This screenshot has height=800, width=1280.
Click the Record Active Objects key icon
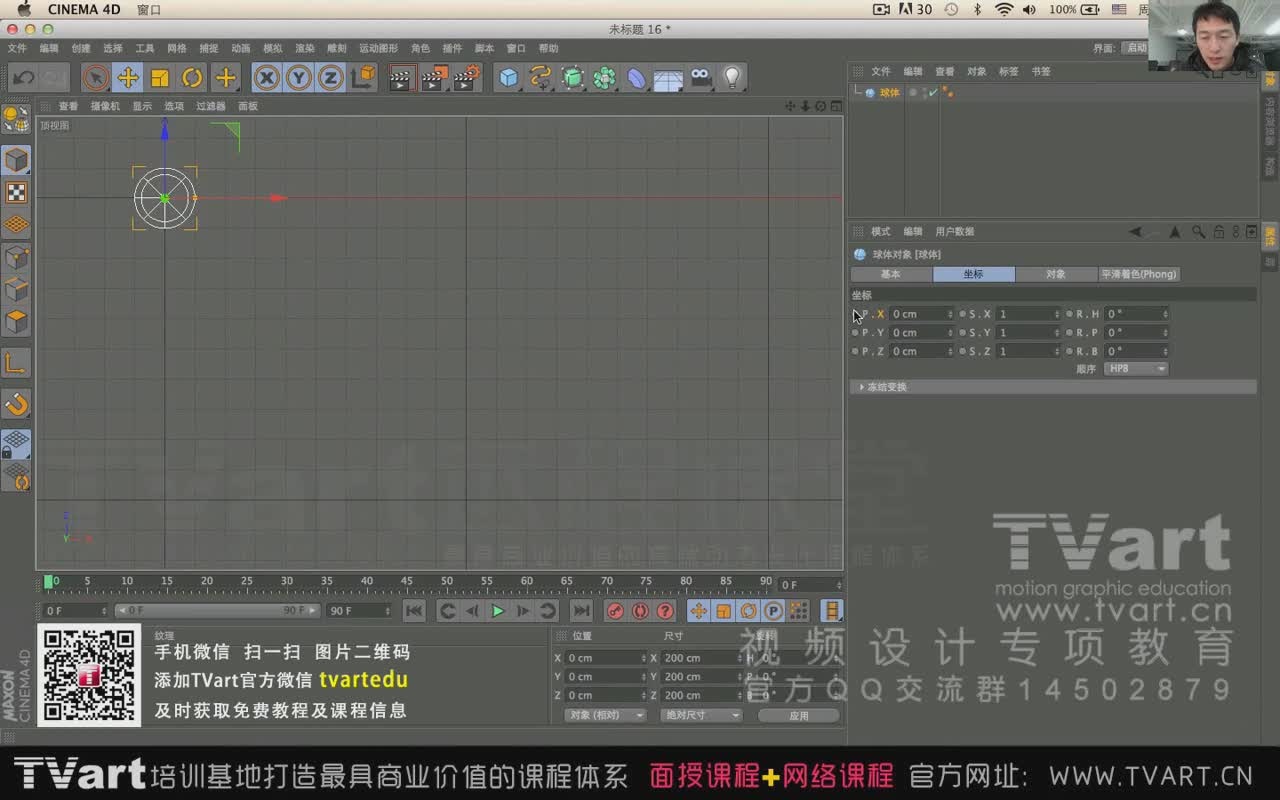coord(616,611)
